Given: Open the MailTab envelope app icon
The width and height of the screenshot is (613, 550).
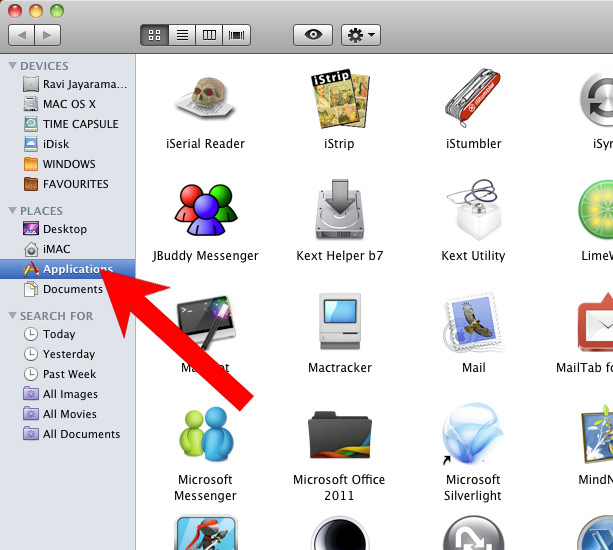Looking at the screenshot, I should point(595,322).
